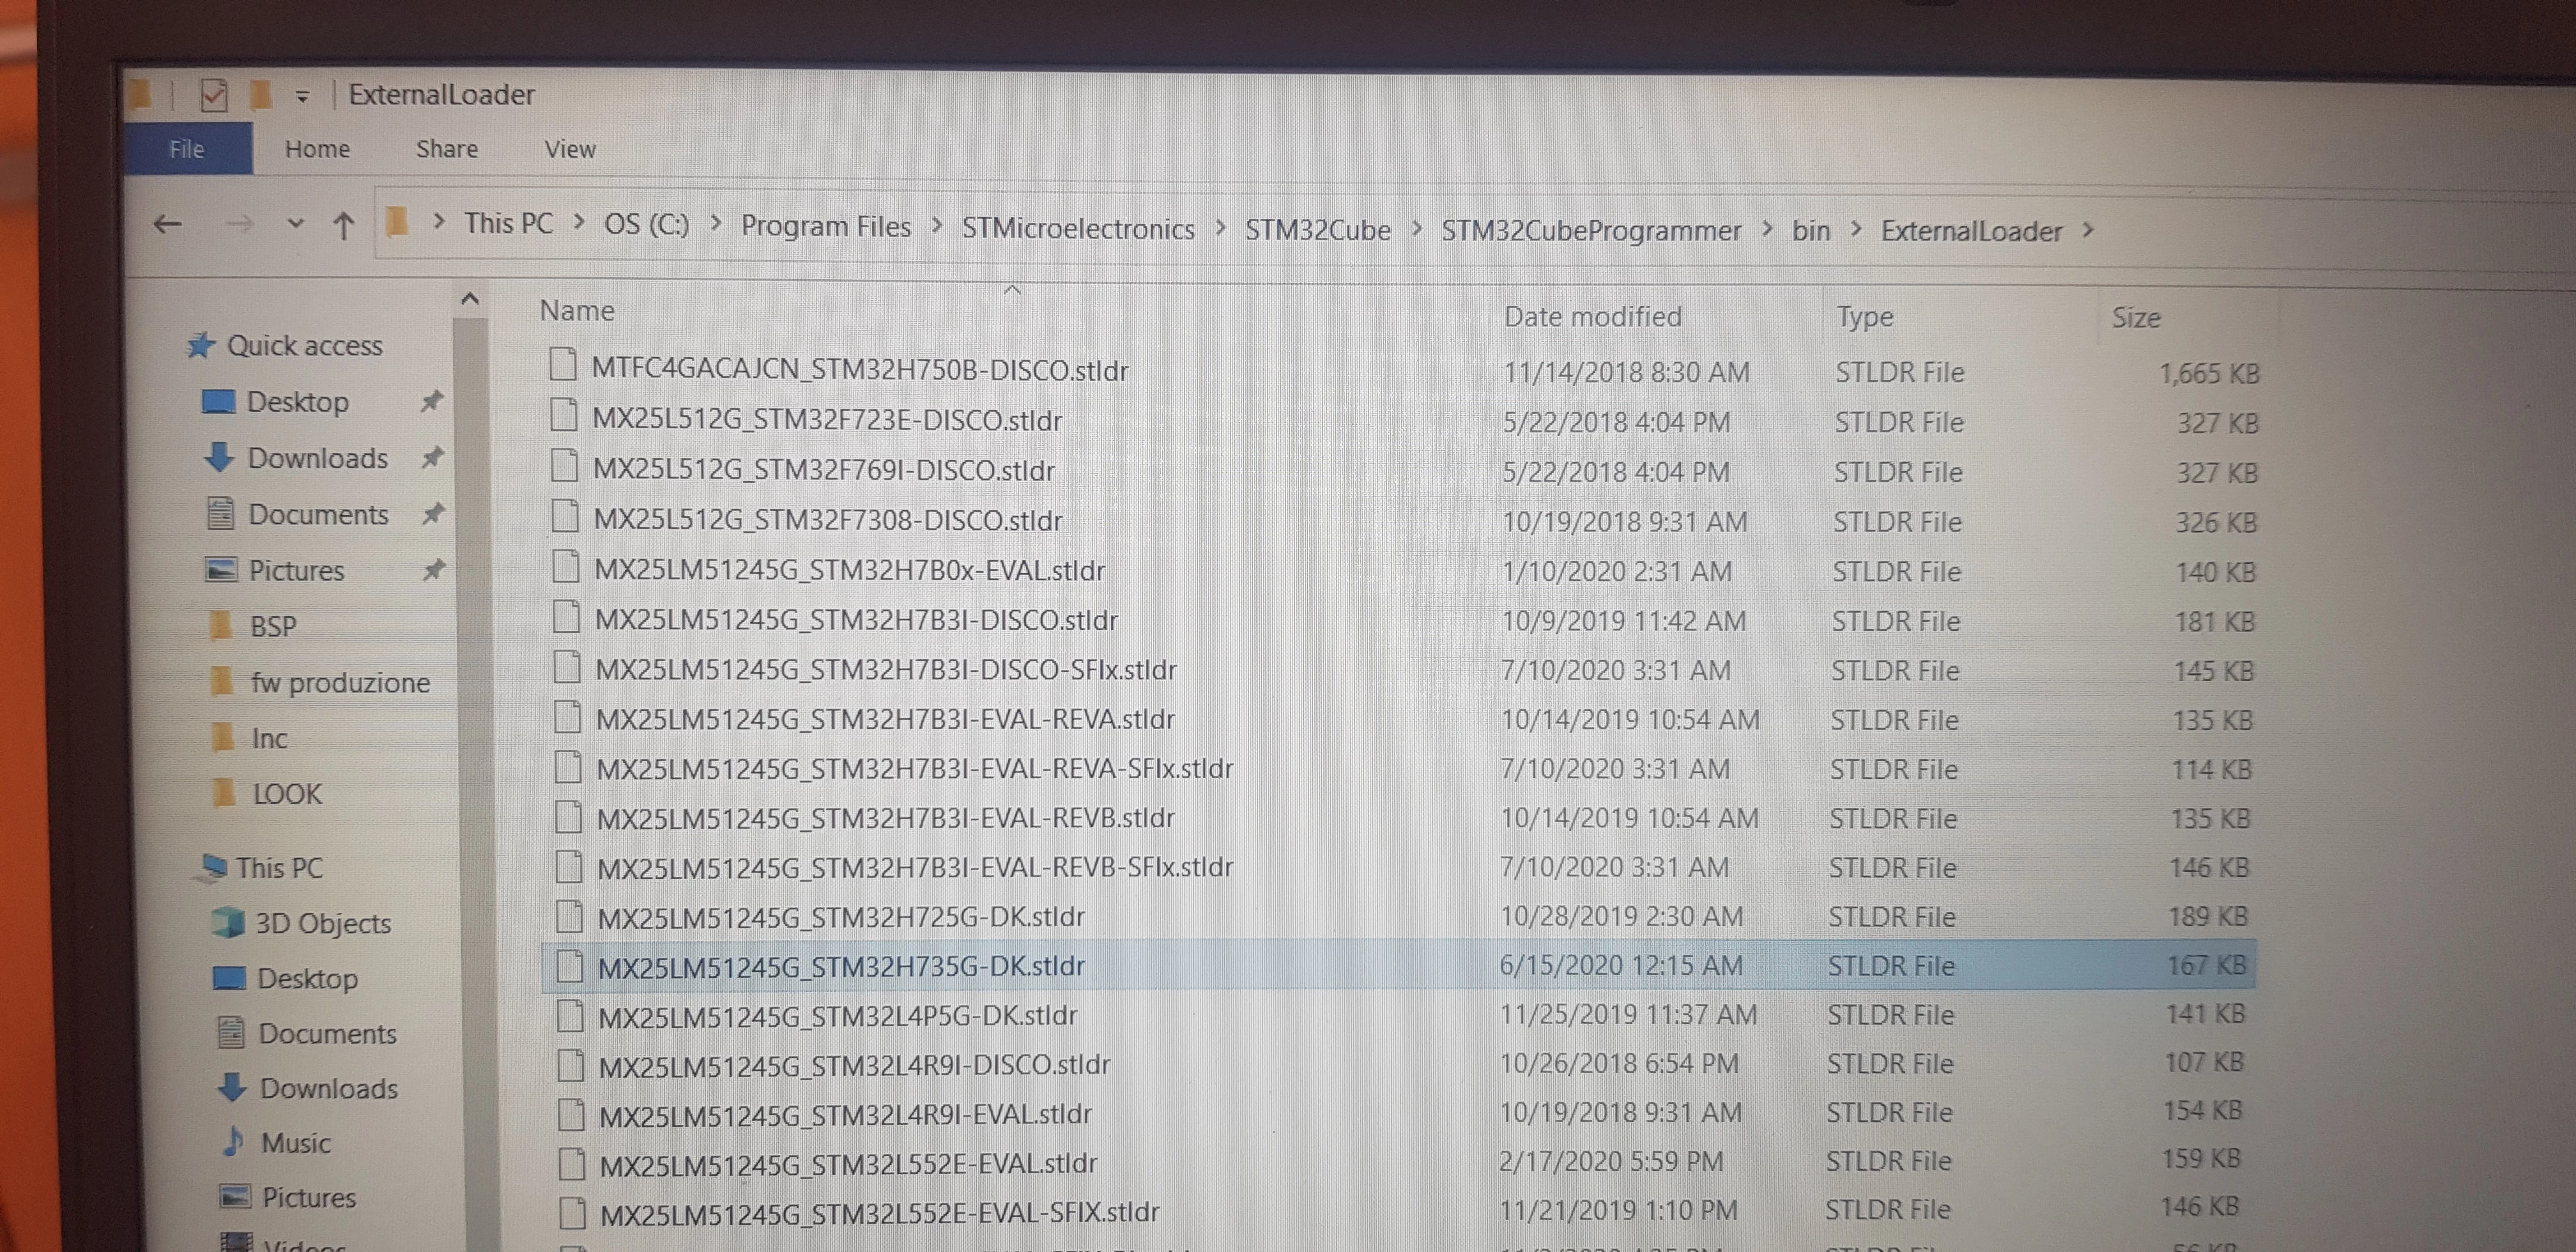
Task: Select file icon of MX25LM51245G_STM32H735G-DK.stldr
Action: point(570,965)
